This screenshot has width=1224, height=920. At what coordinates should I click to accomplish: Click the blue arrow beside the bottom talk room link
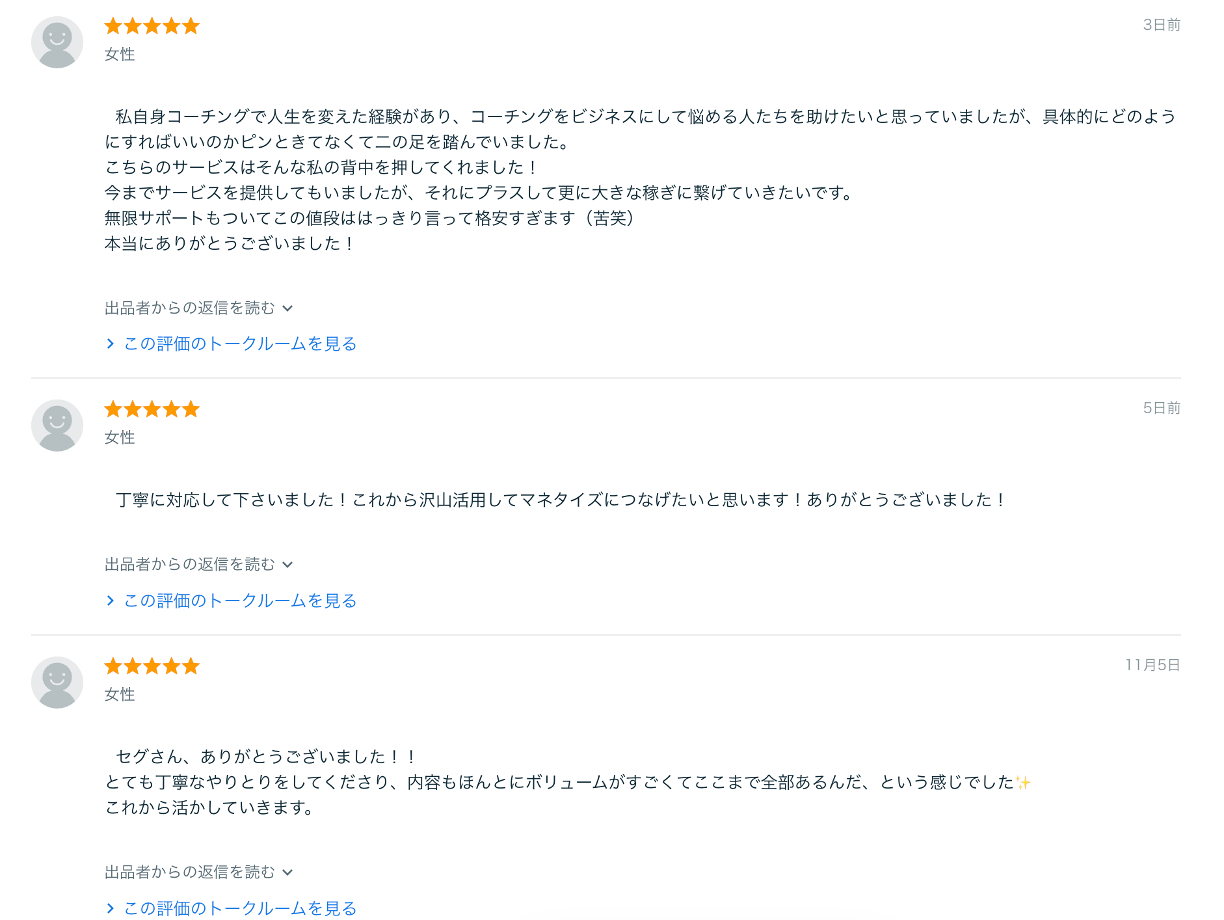(x=110, y=908)
